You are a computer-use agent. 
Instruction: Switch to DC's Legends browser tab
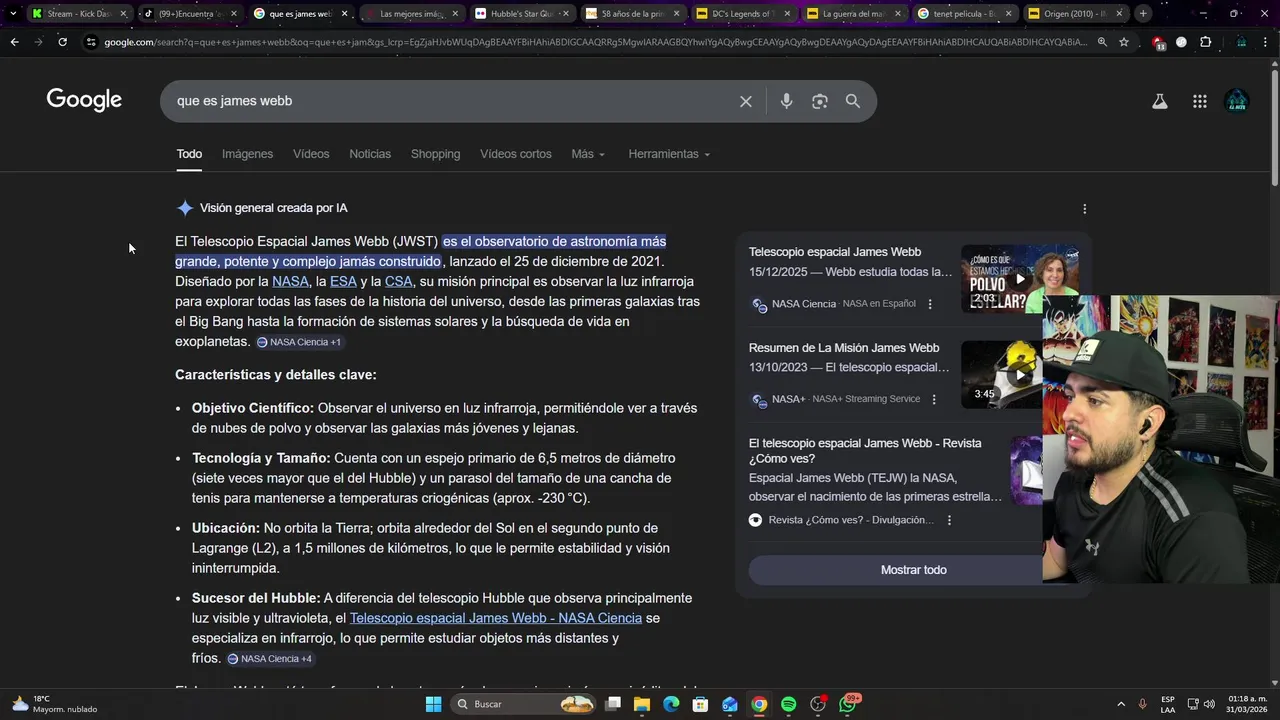(743, 14)
